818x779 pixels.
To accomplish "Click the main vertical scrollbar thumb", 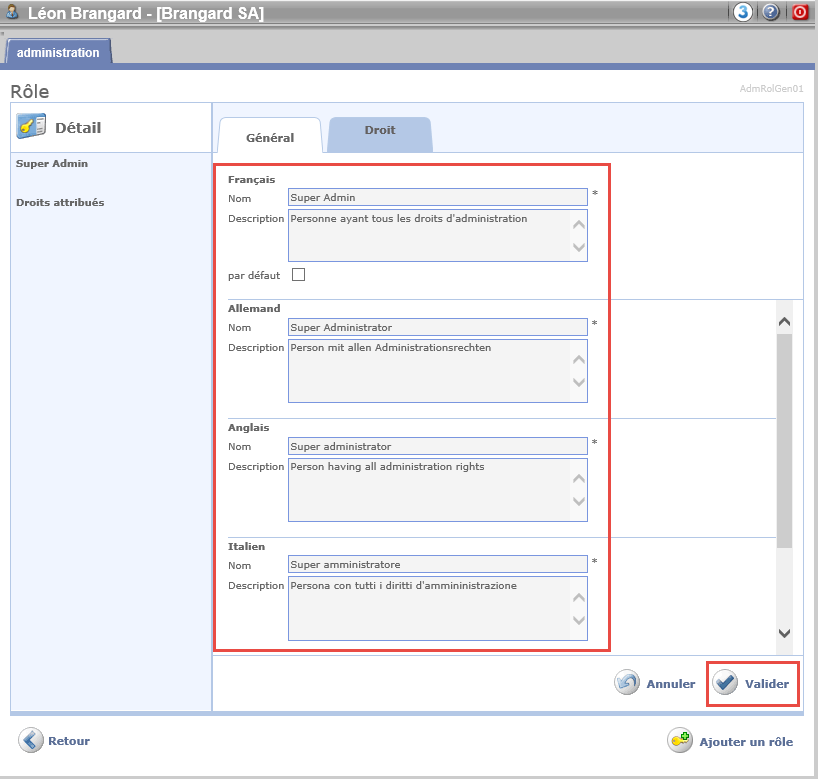I will 784,440.
